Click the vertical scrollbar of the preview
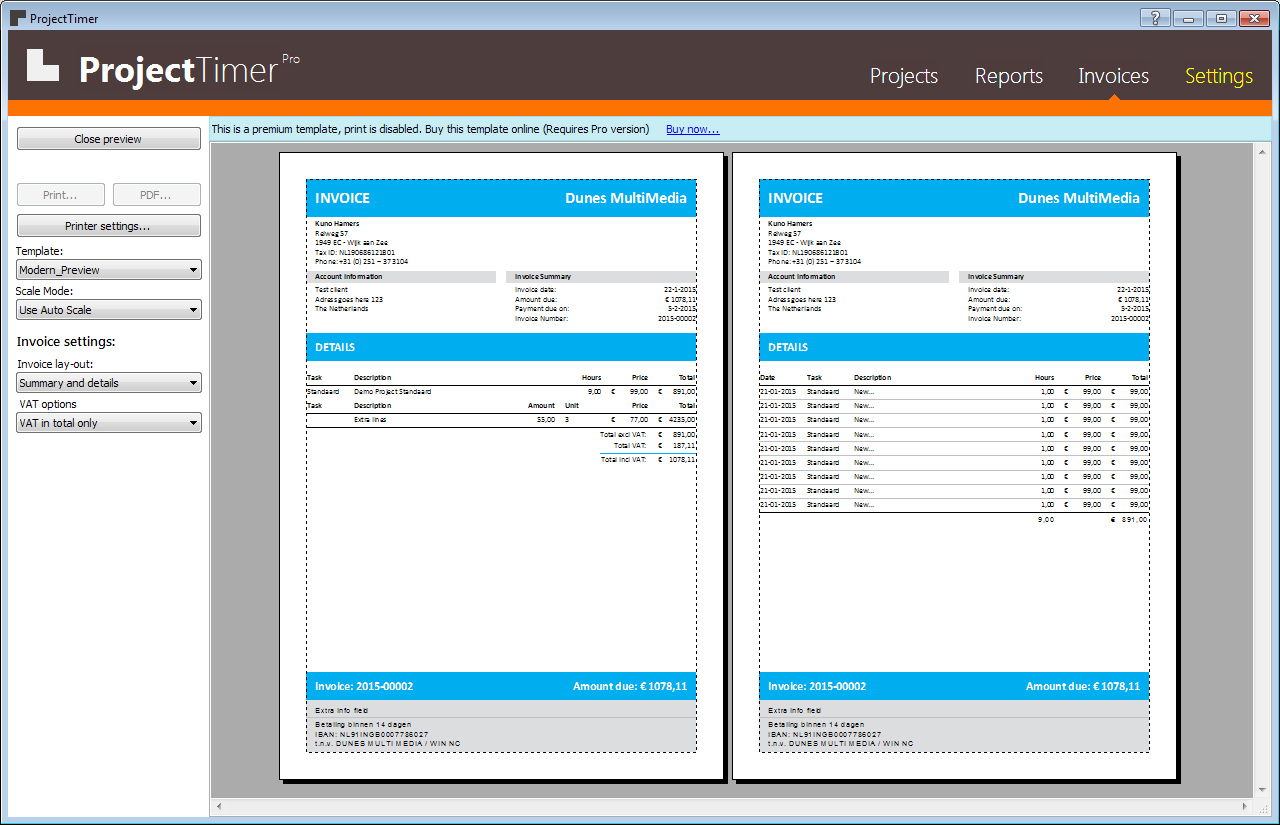Screen dimensions: 1280x825 point(1262,470)
